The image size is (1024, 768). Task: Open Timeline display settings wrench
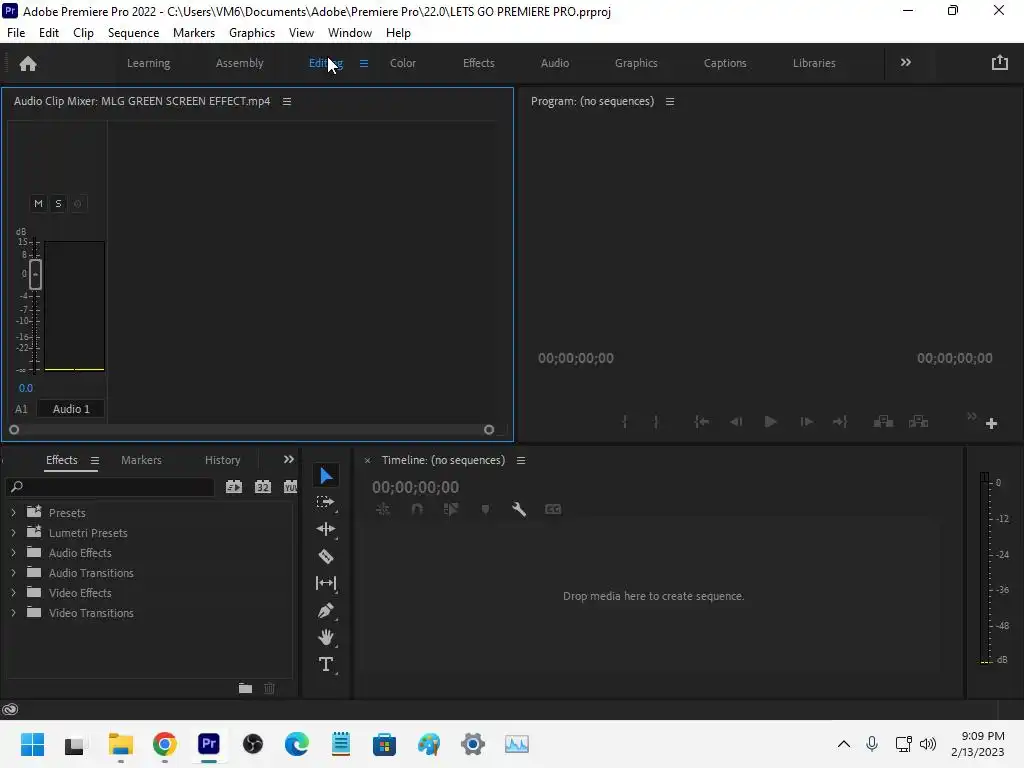[x=519, y=509]
